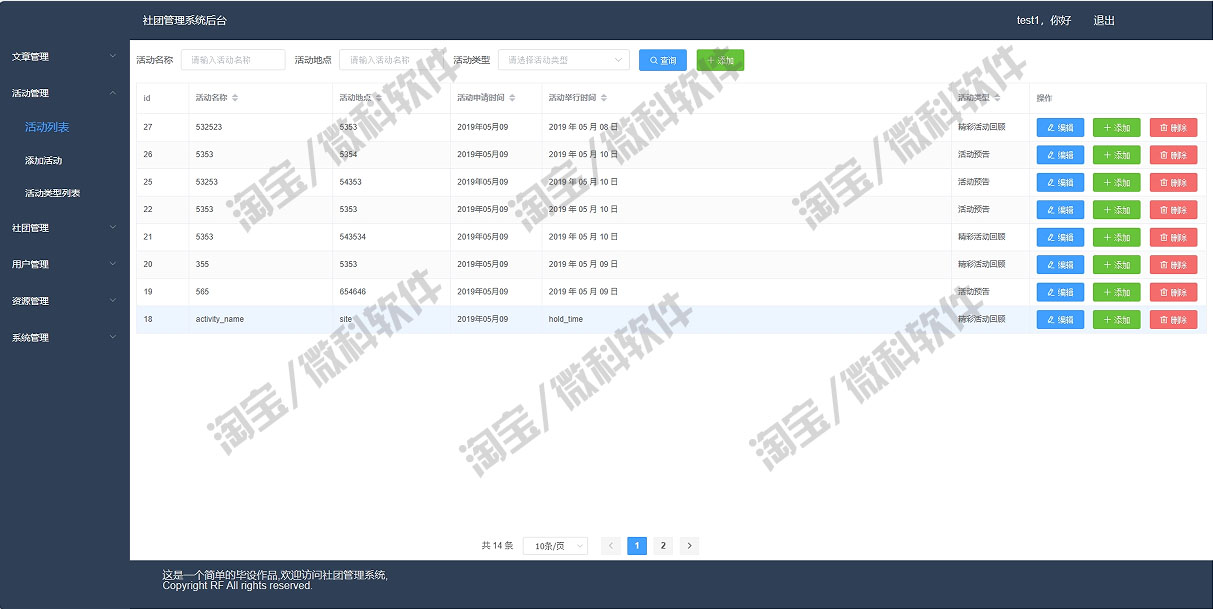
Task: Edit the activity with id 20
Action: (x=1060, y=265)
